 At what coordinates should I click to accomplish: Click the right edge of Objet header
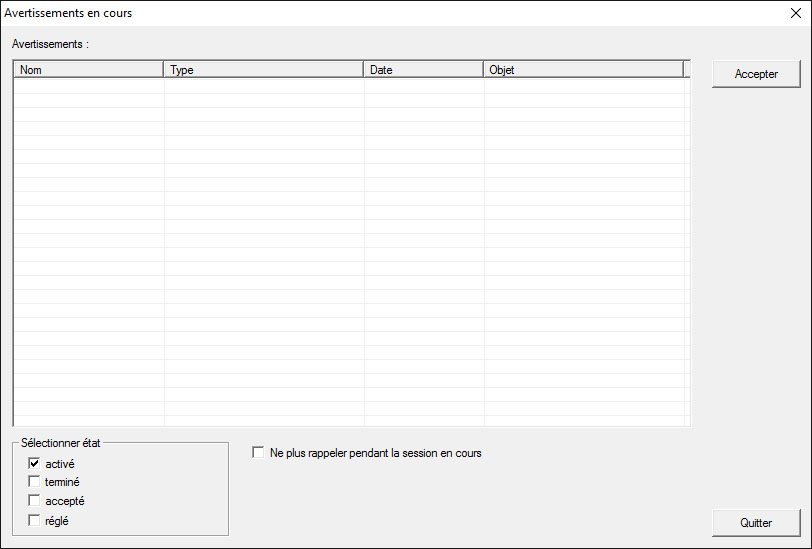click(x=683, y=70)
